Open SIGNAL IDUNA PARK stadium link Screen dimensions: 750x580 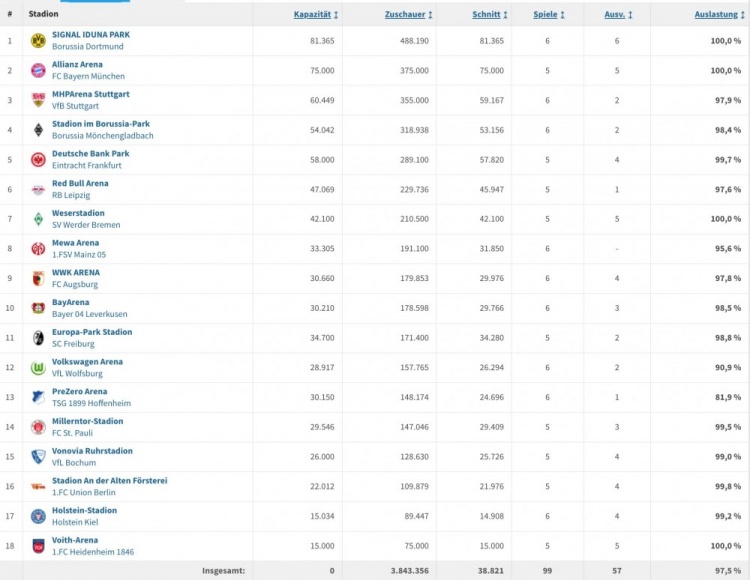pyautogui.click(x=91, y=35)
